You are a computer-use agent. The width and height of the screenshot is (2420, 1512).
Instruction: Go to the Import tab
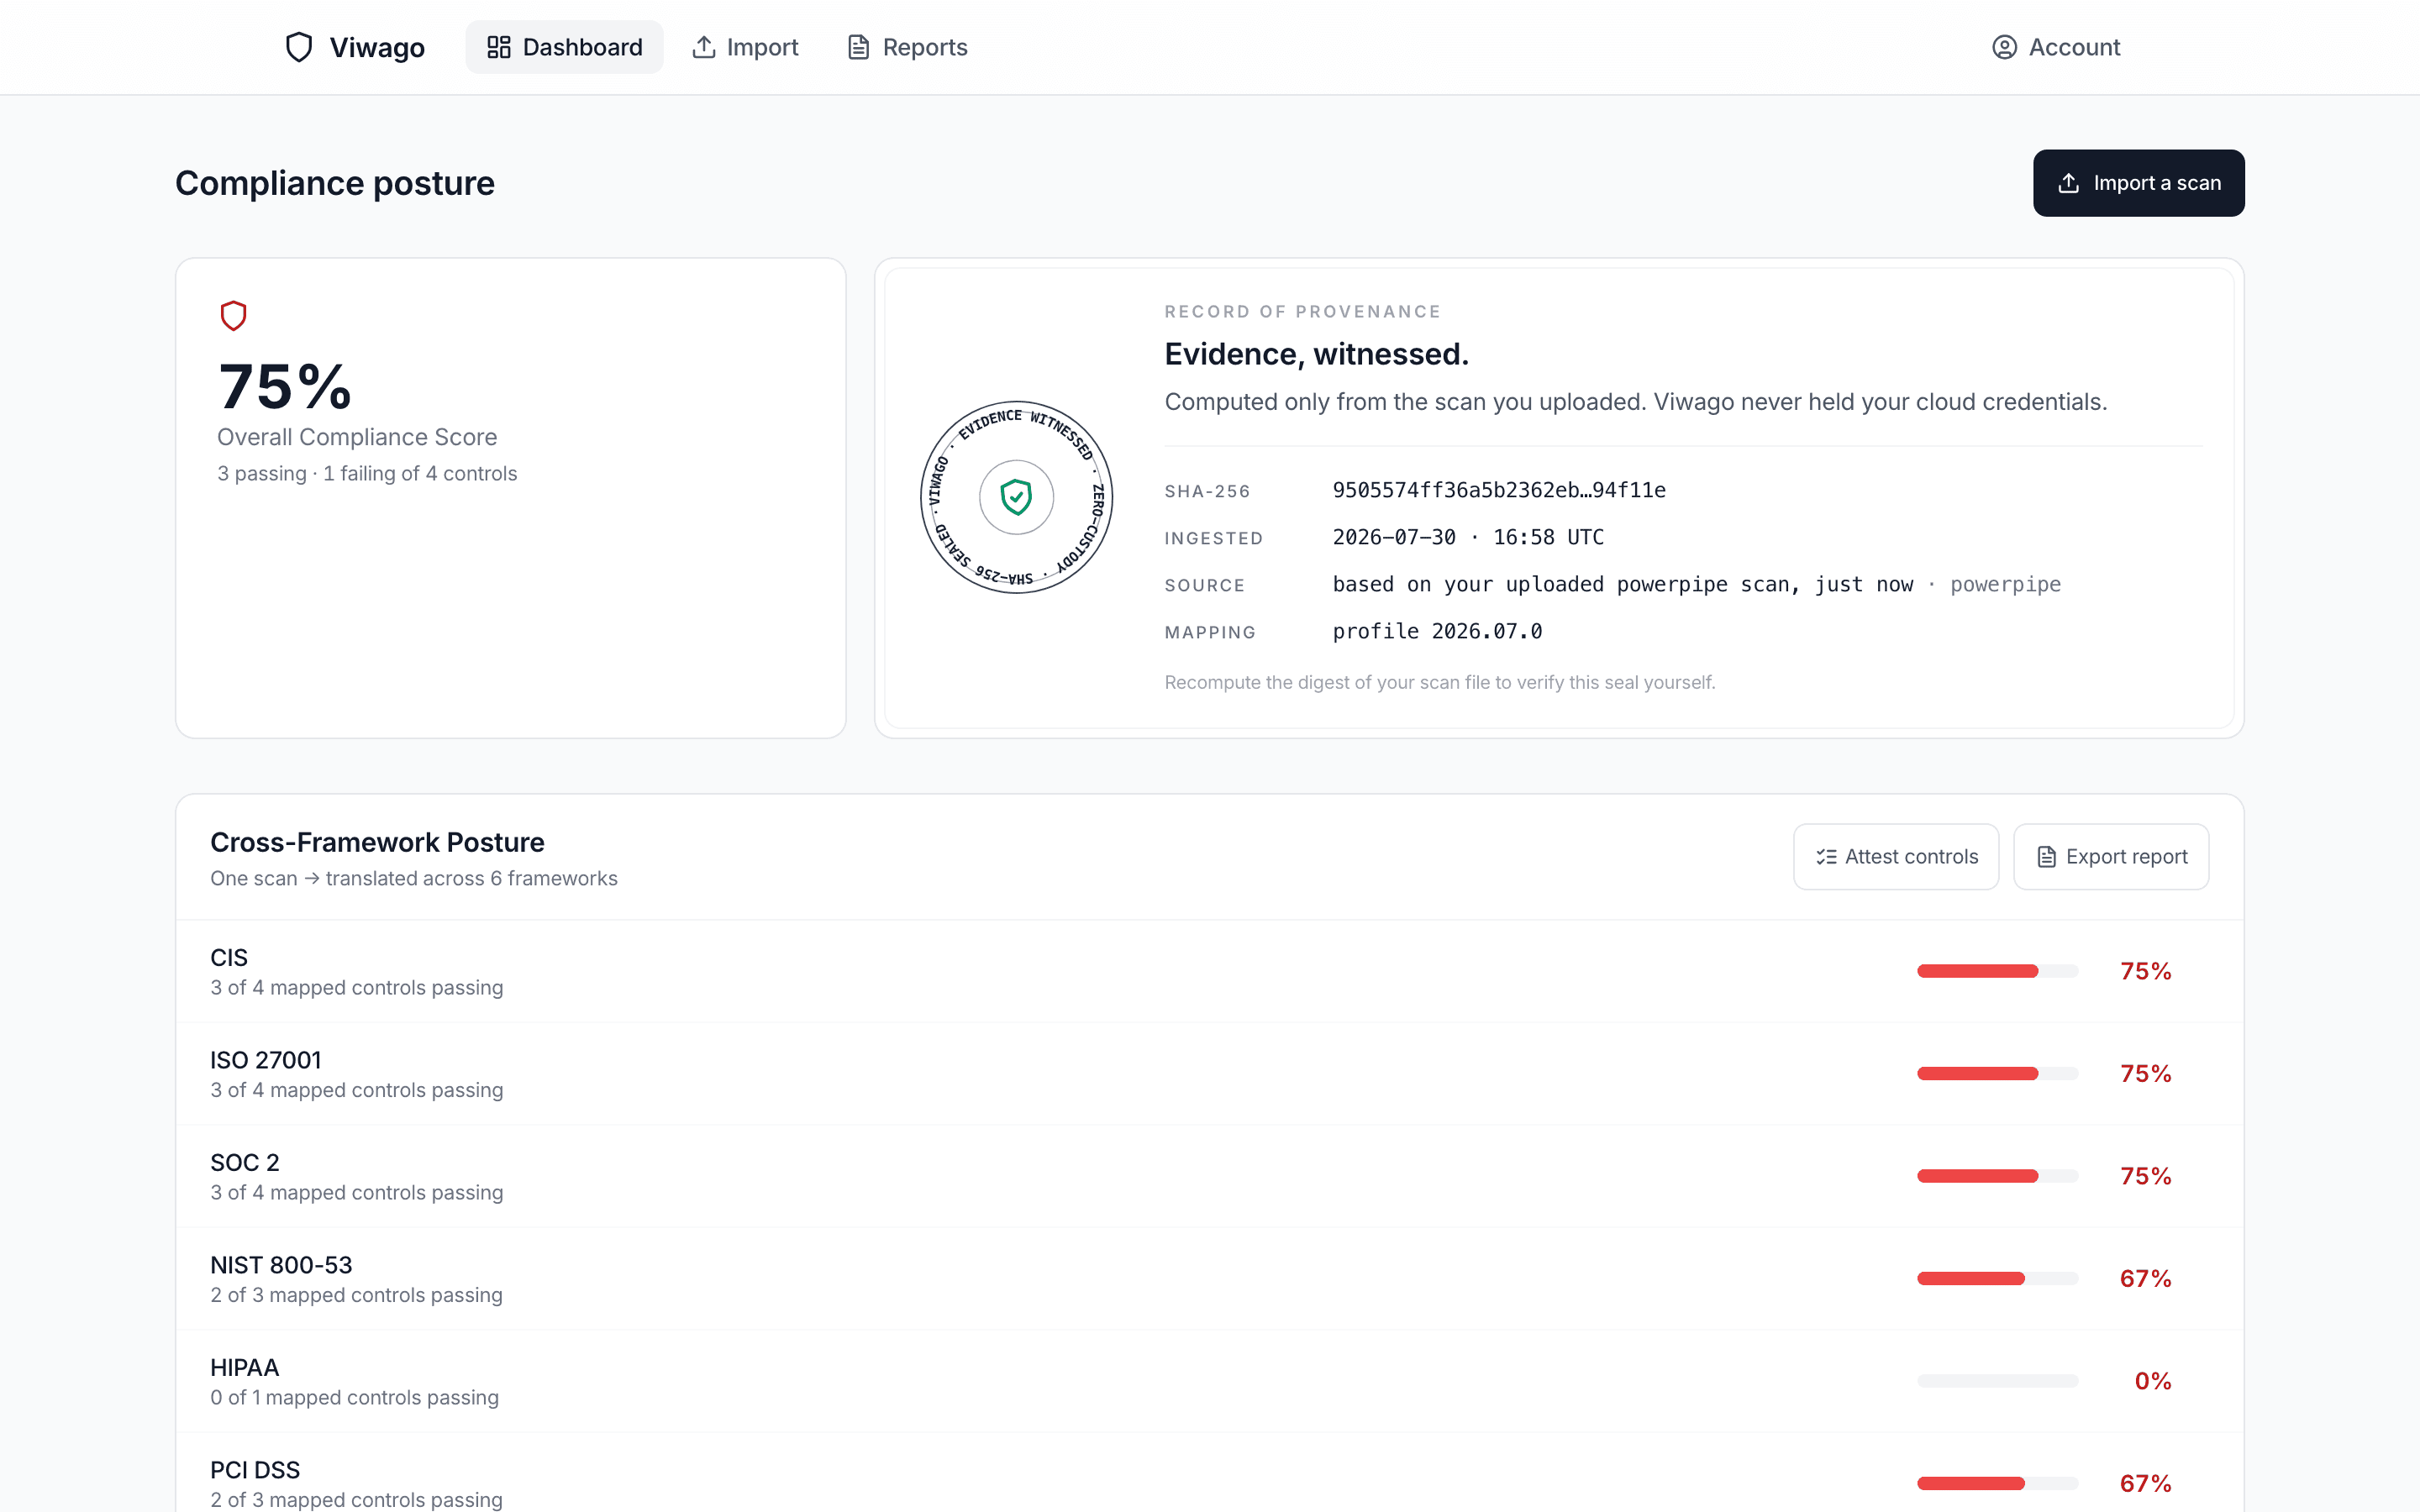(x=745, y=47)
